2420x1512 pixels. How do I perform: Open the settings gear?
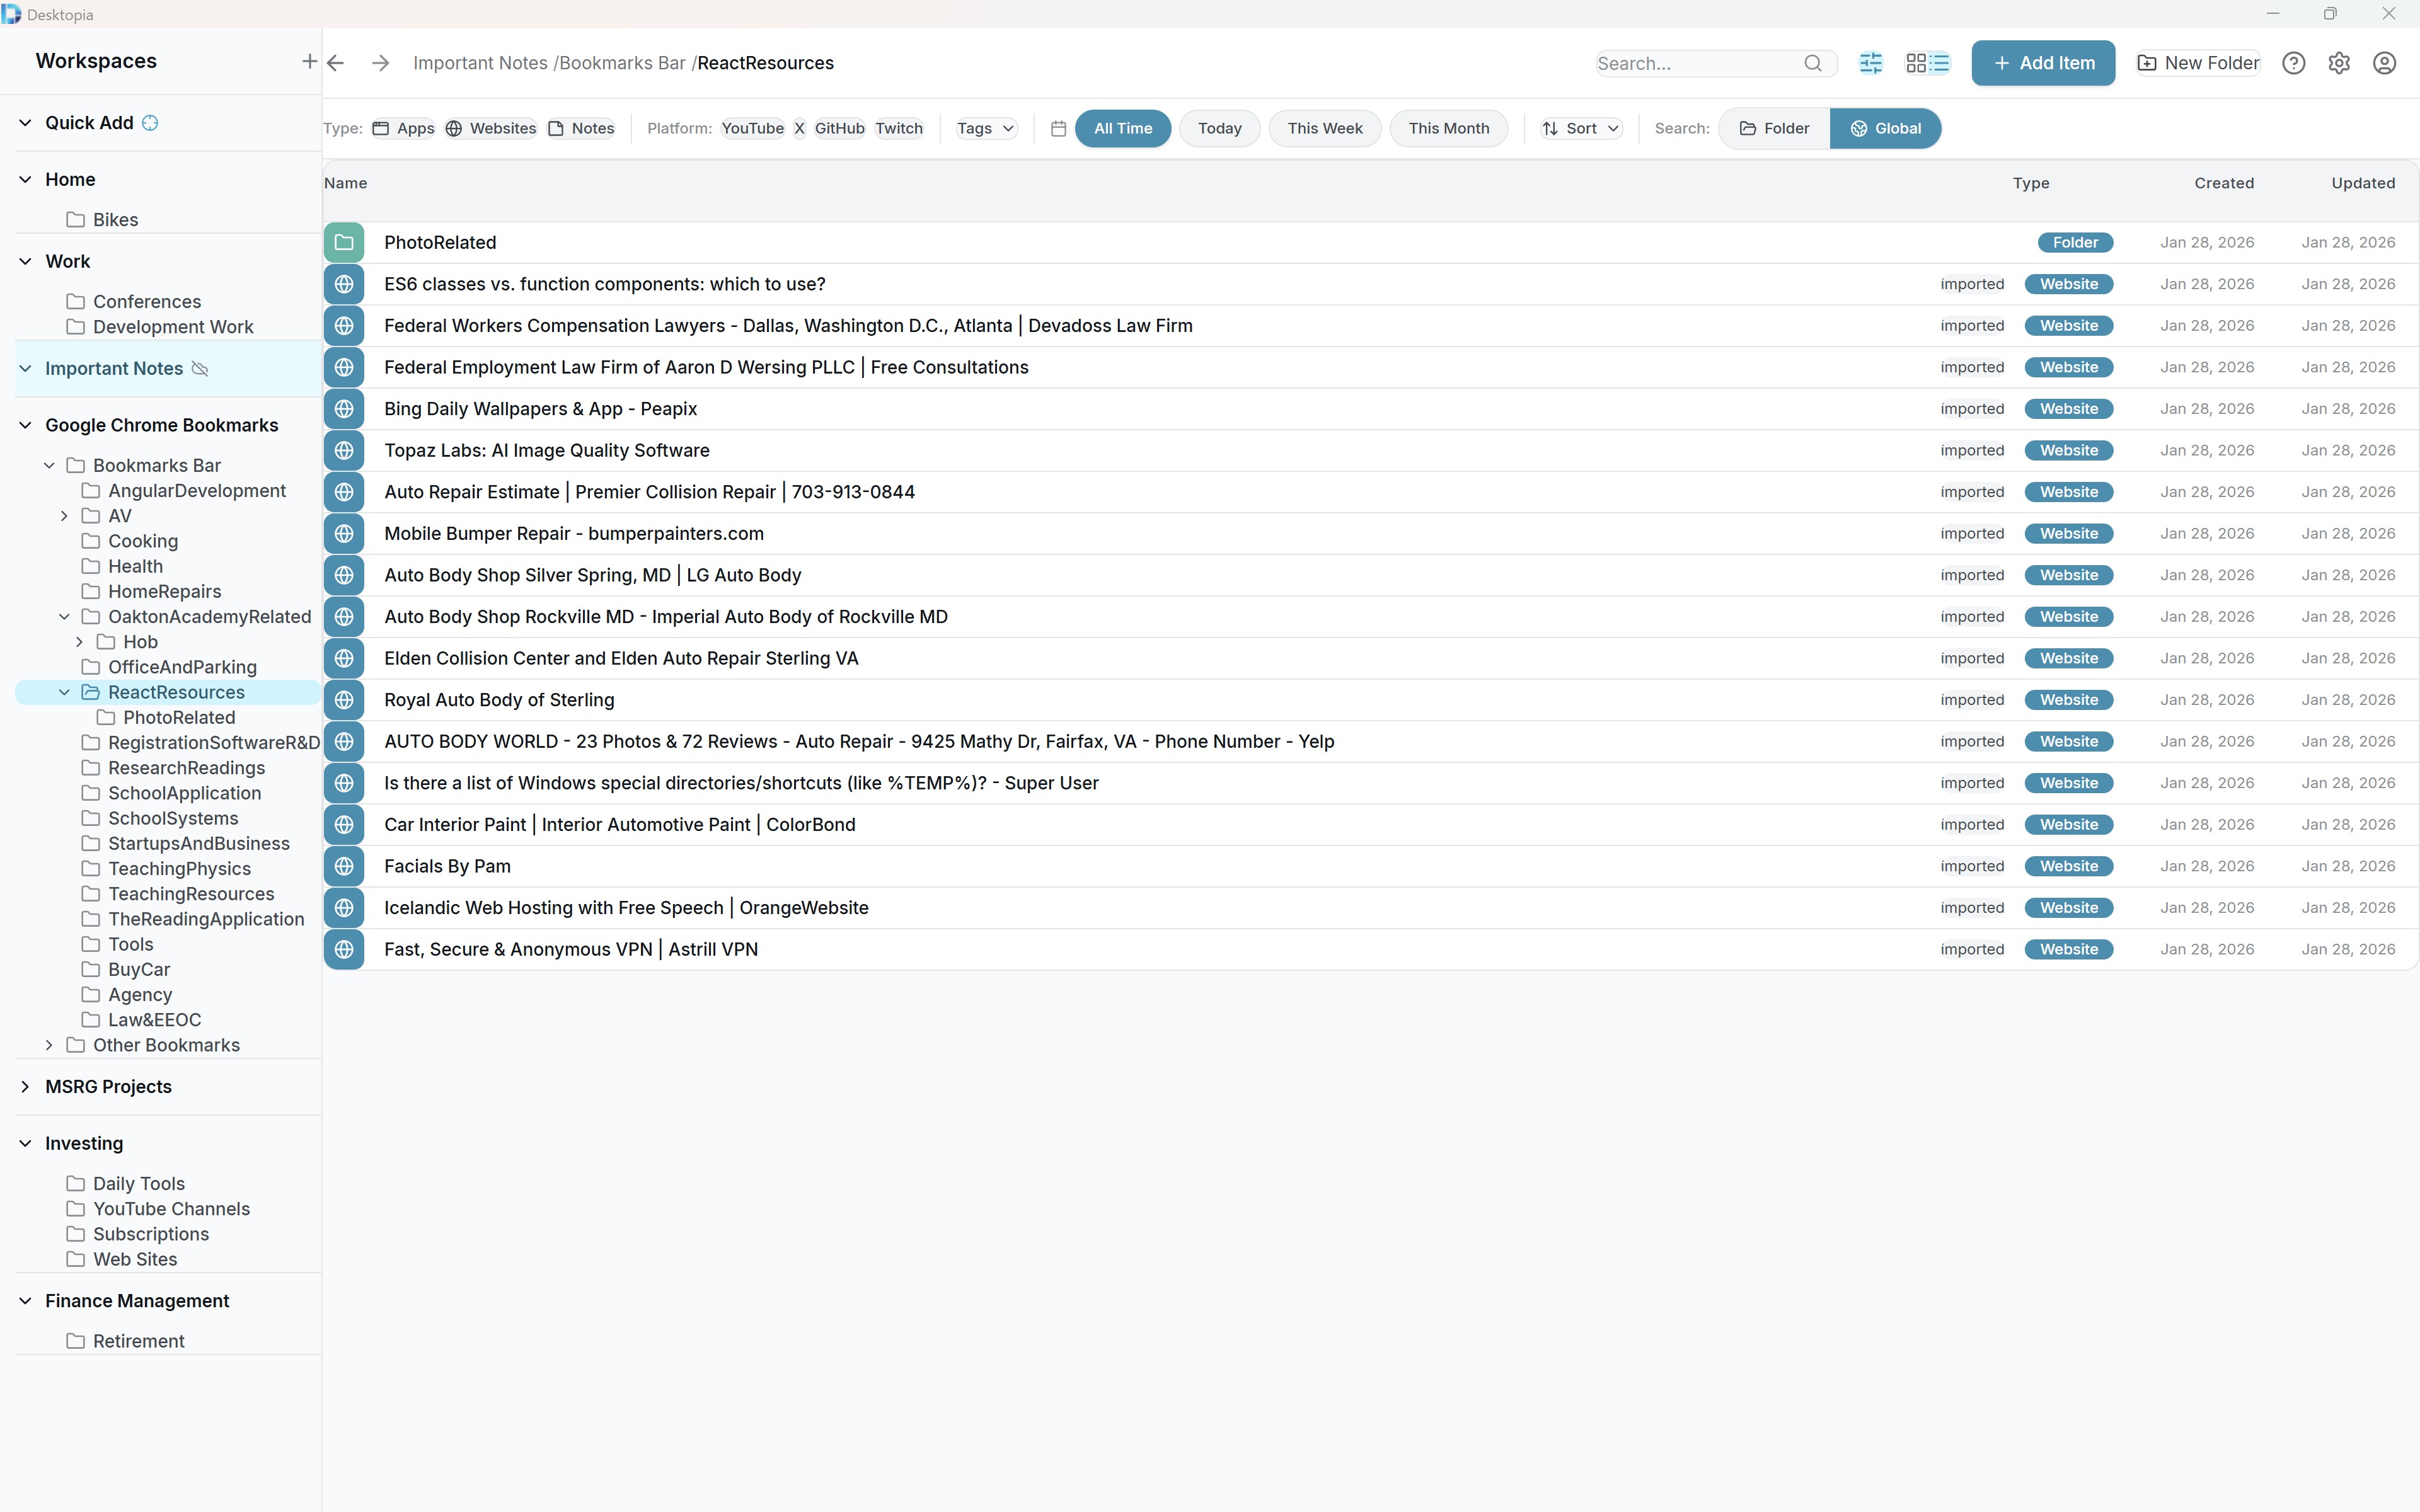(x=2339, y=62)
